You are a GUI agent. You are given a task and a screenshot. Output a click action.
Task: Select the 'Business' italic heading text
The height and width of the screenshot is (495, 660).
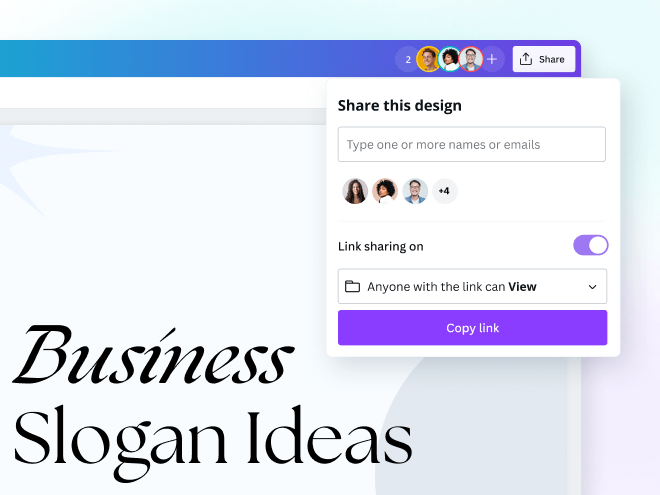pos(154,355)
